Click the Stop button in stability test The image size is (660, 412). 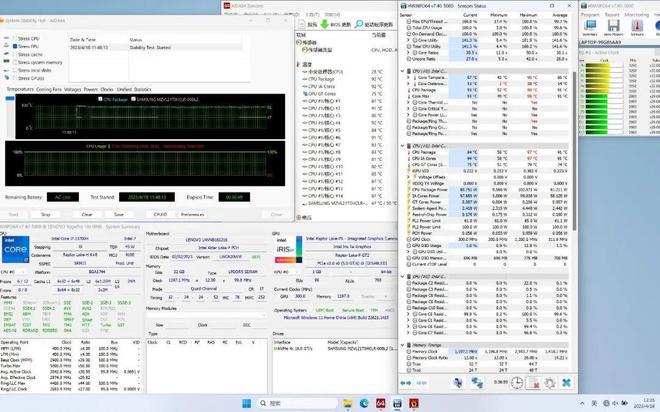point(45,214)
